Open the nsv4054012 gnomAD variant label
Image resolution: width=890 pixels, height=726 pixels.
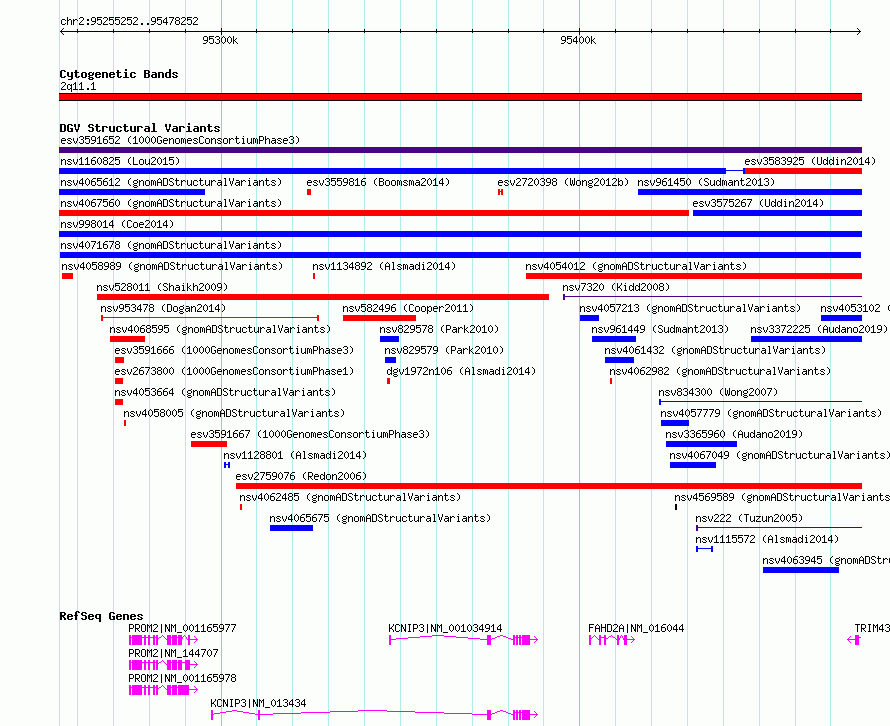coord(636,266)
